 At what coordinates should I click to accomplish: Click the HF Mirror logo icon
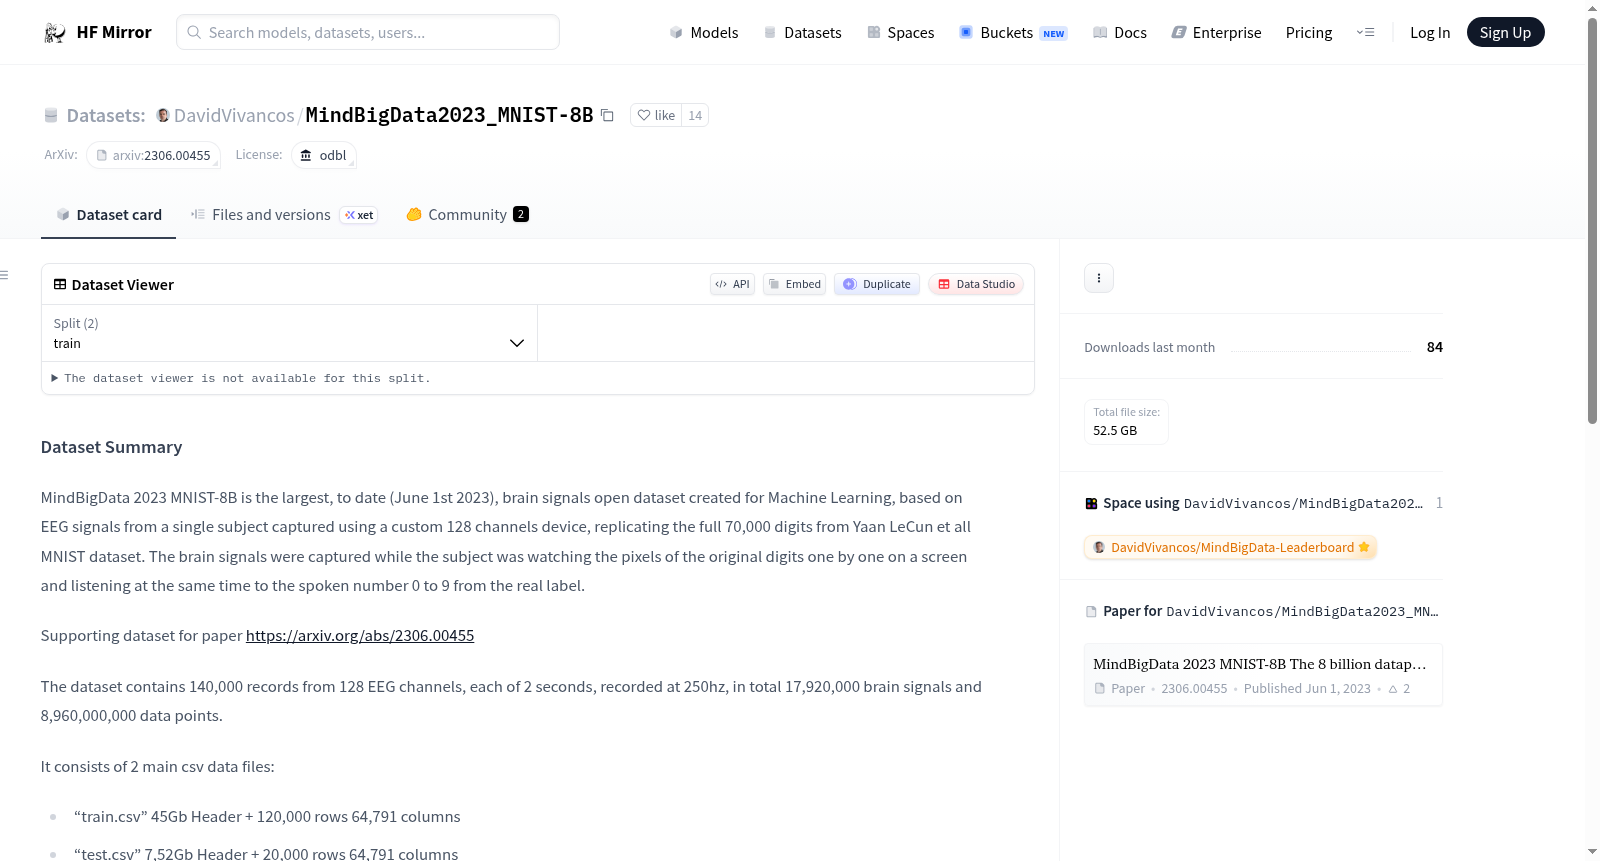[x=54, y=33]
